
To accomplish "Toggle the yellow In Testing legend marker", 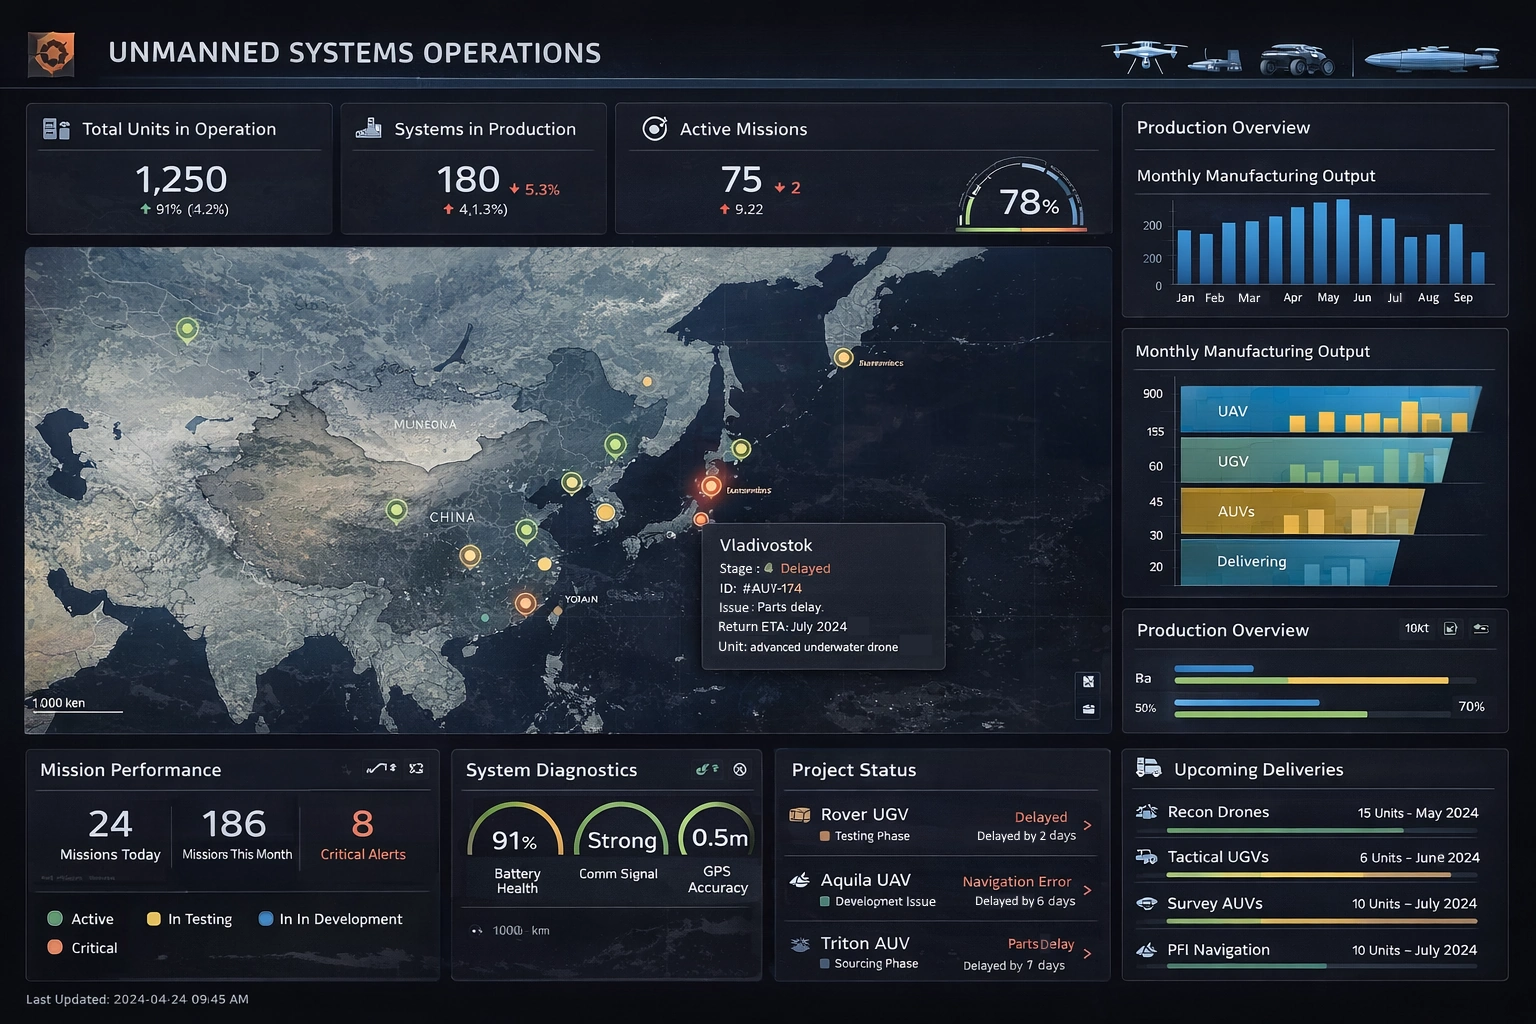I will 152,918.
